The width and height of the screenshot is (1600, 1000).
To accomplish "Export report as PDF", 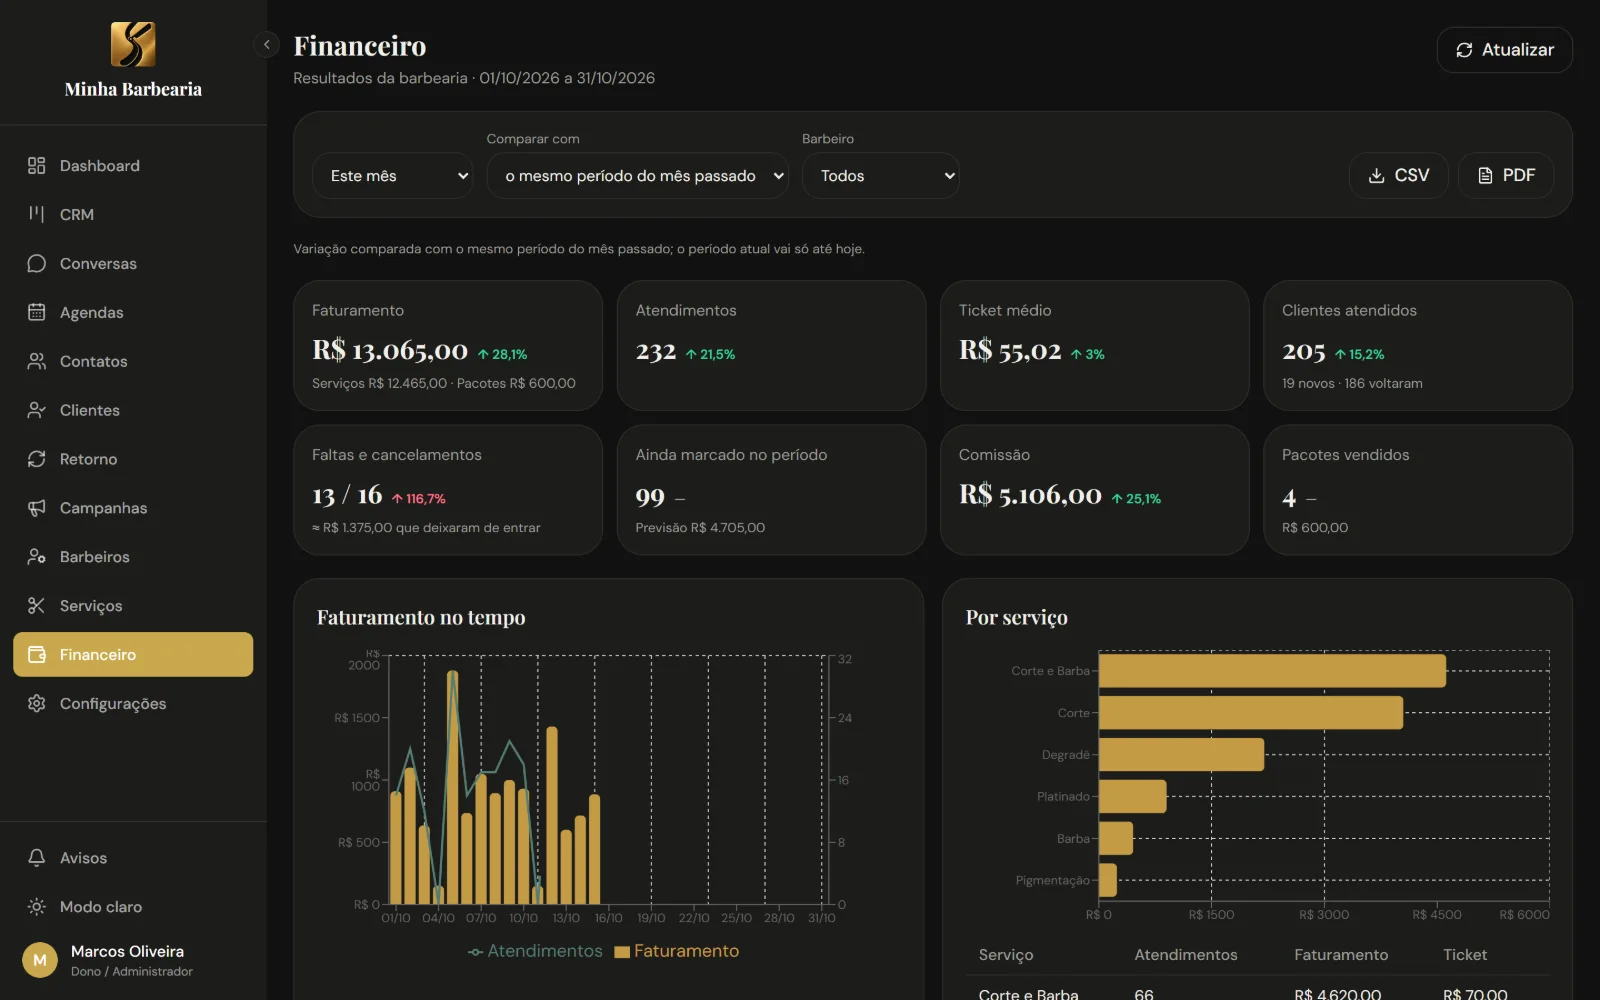I will [x=1506, y=176].
